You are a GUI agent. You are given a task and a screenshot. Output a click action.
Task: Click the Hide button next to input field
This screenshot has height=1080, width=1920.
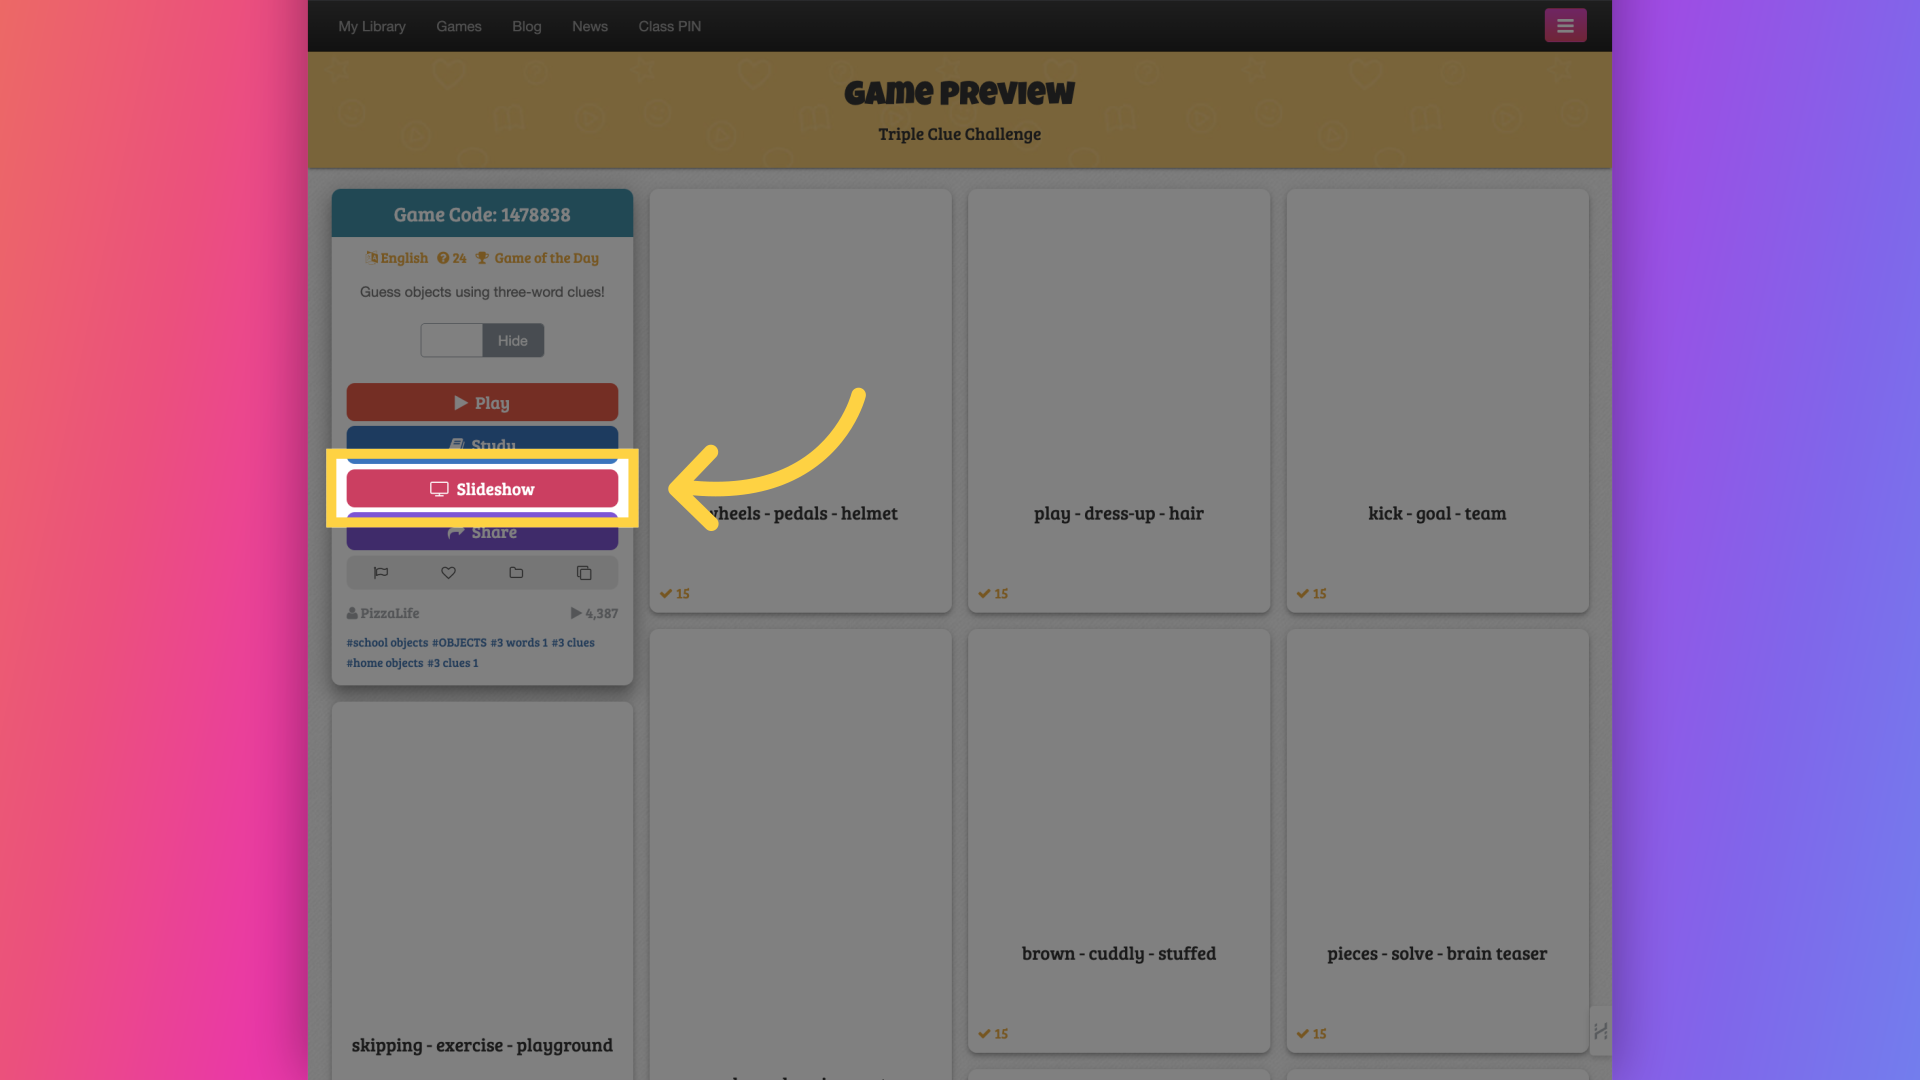(x=513, y=340)
